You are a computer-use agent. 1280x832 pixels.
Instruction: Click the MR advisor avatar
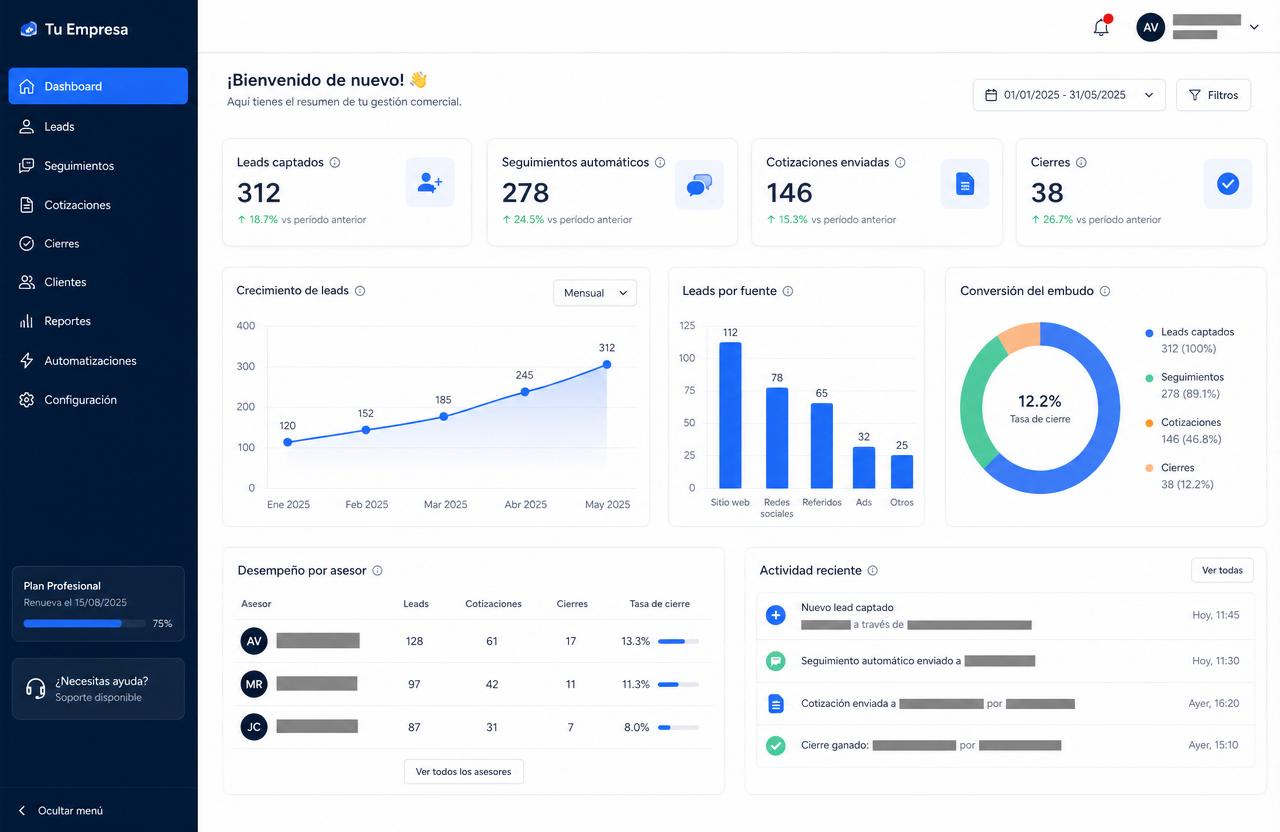pos(254,684)
